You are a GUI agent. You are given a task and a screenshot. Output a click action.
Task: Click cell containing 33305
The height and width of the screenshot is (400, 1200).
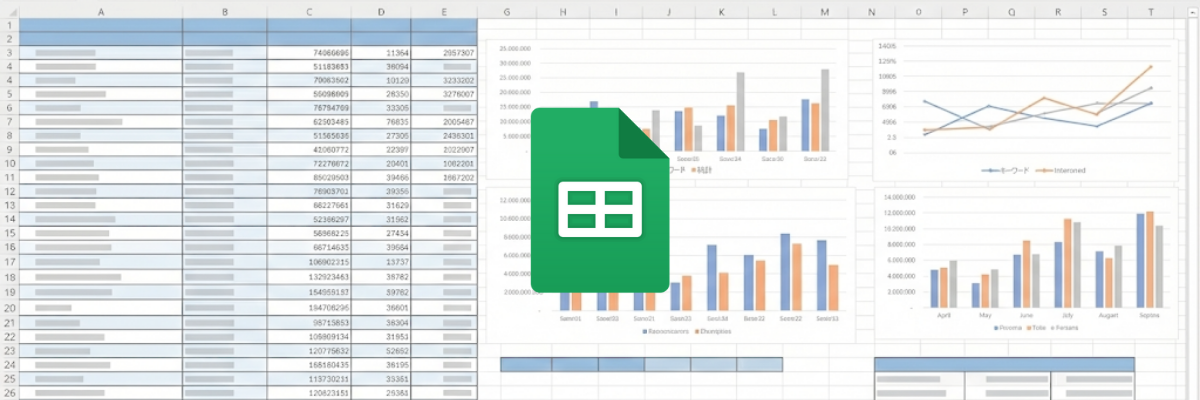pyautogui.click(x=381, y=107)
